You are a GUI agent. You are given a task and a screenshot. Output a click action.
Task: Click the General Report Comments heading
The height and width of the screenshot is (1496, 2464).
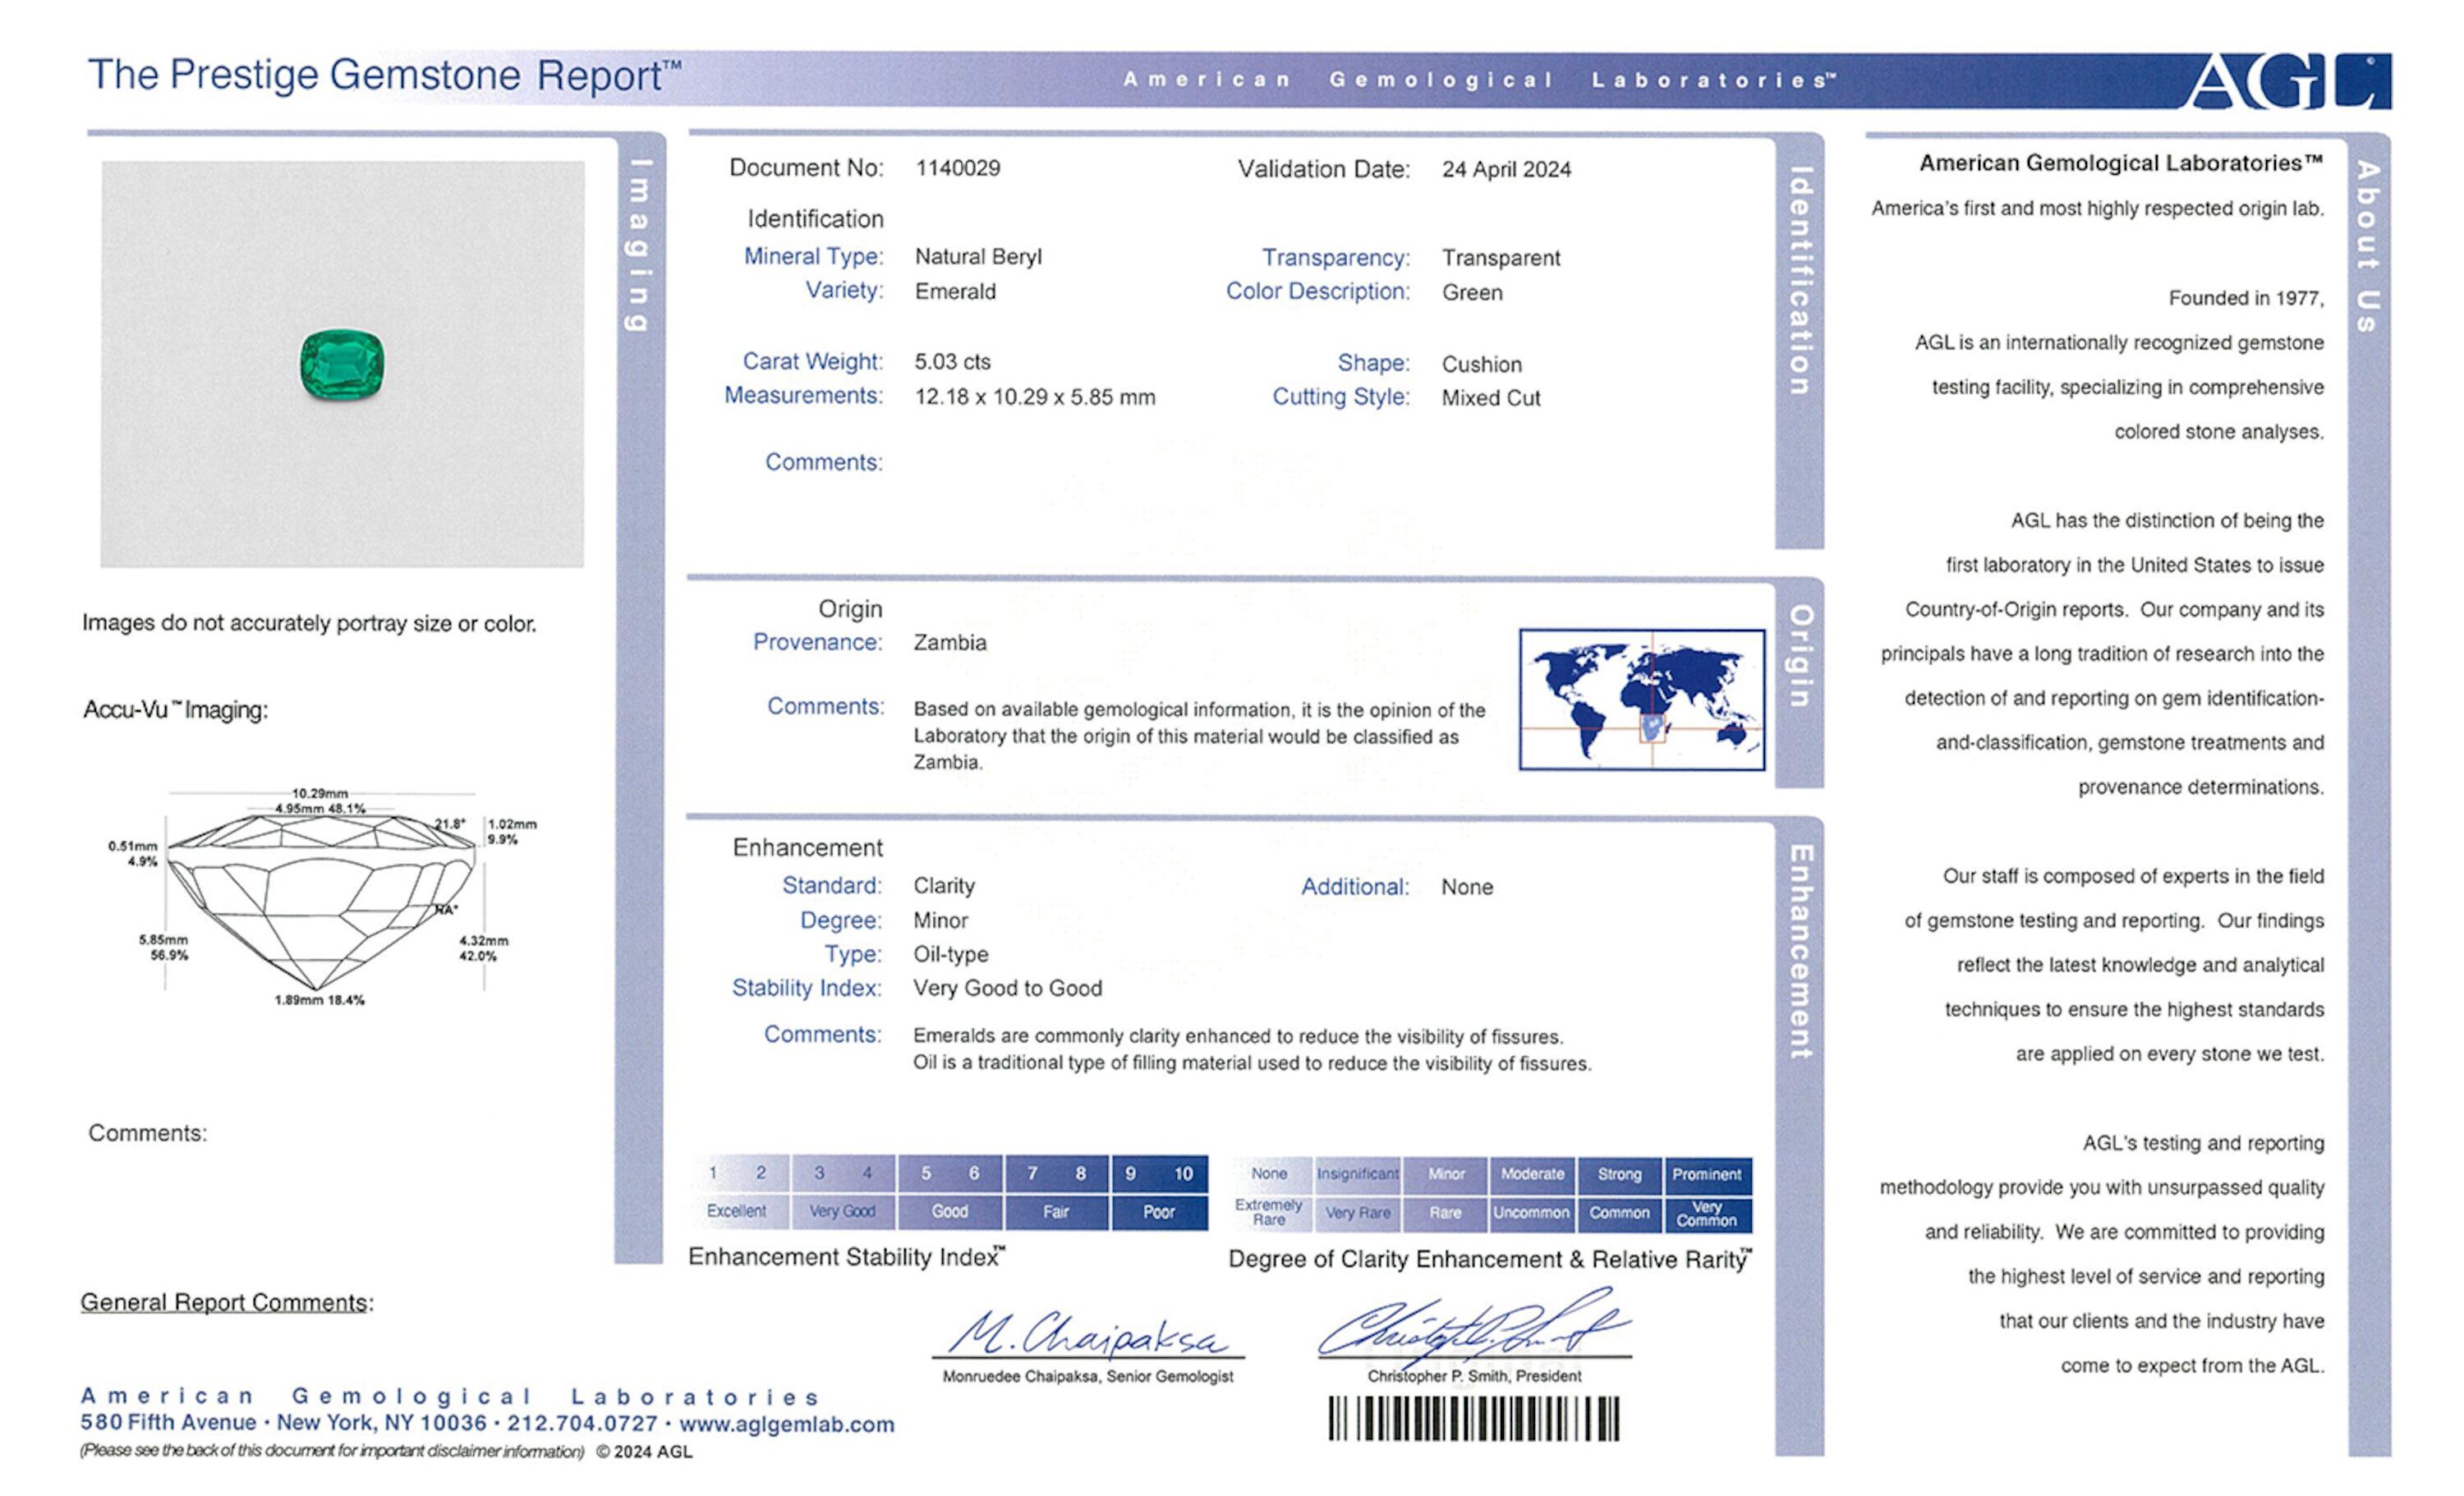pyautogui.click(x=226, y=1302)
